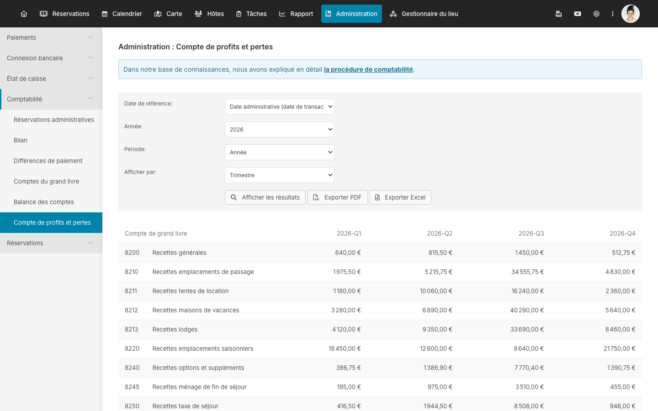Image resolution: width=658 pixels, height=411 pixels.
Task: Click account code 8200
Action: click(132, 253)
